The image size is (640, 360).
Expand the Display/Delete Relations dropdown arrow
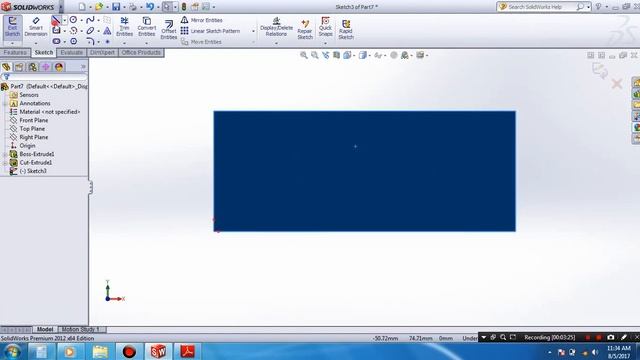click(276, 43)
